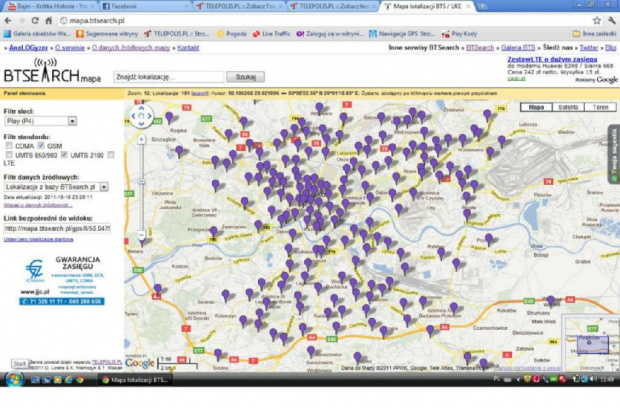Open the Kontakt link
The height and width of the screenshot is (408, 620).
tap(188, 47)
